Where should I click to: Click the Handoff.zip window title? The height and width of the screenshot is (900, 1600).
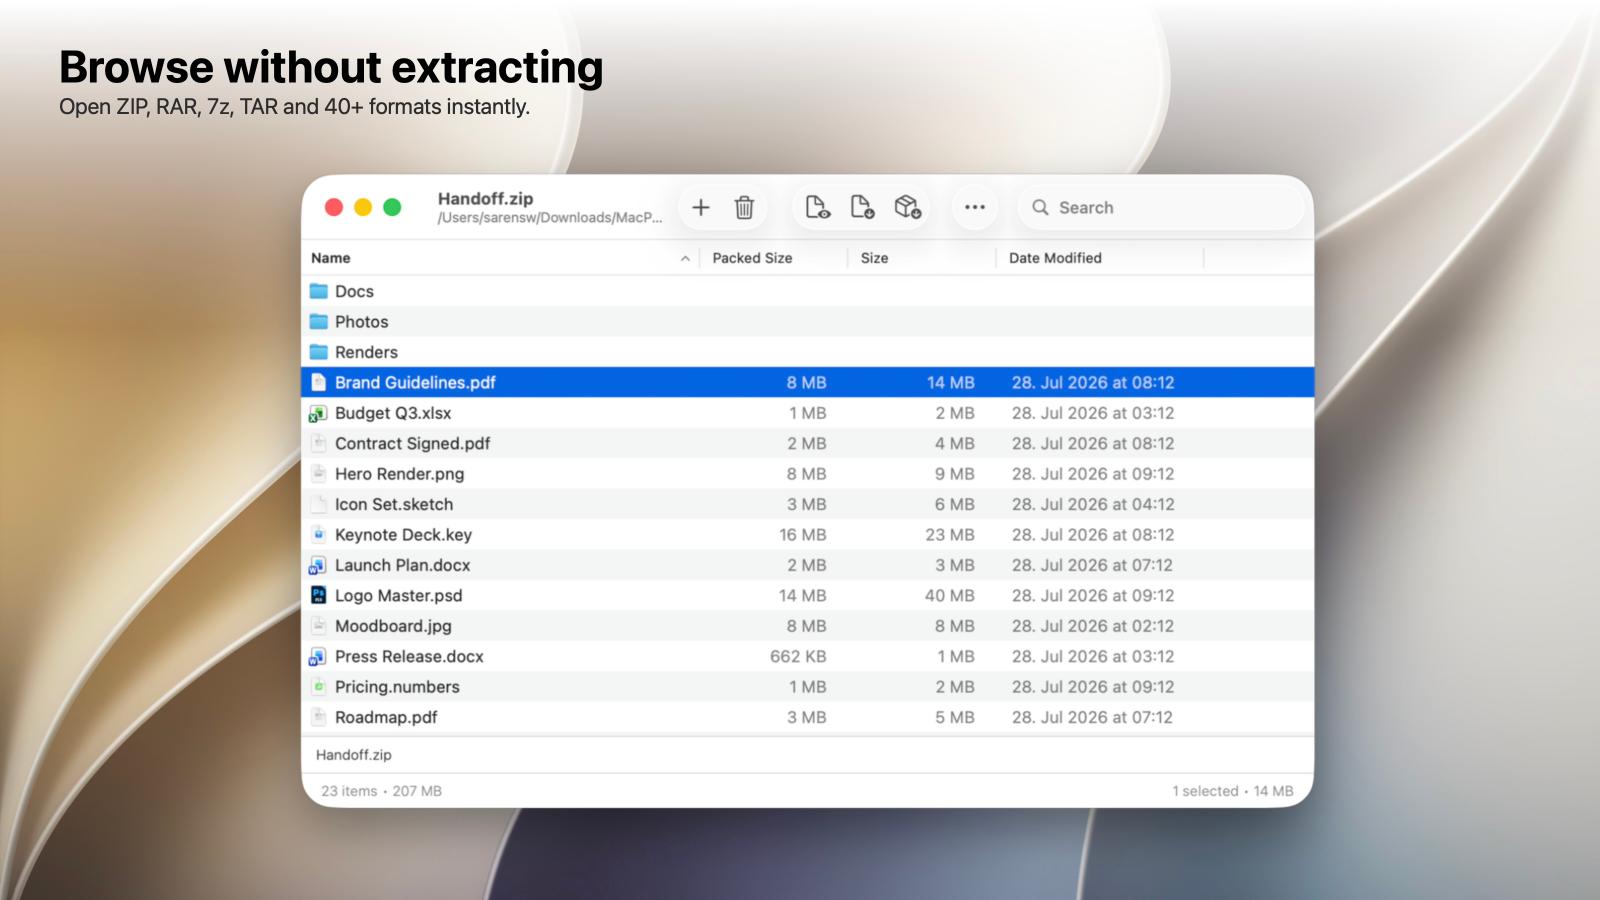(485, 198)
